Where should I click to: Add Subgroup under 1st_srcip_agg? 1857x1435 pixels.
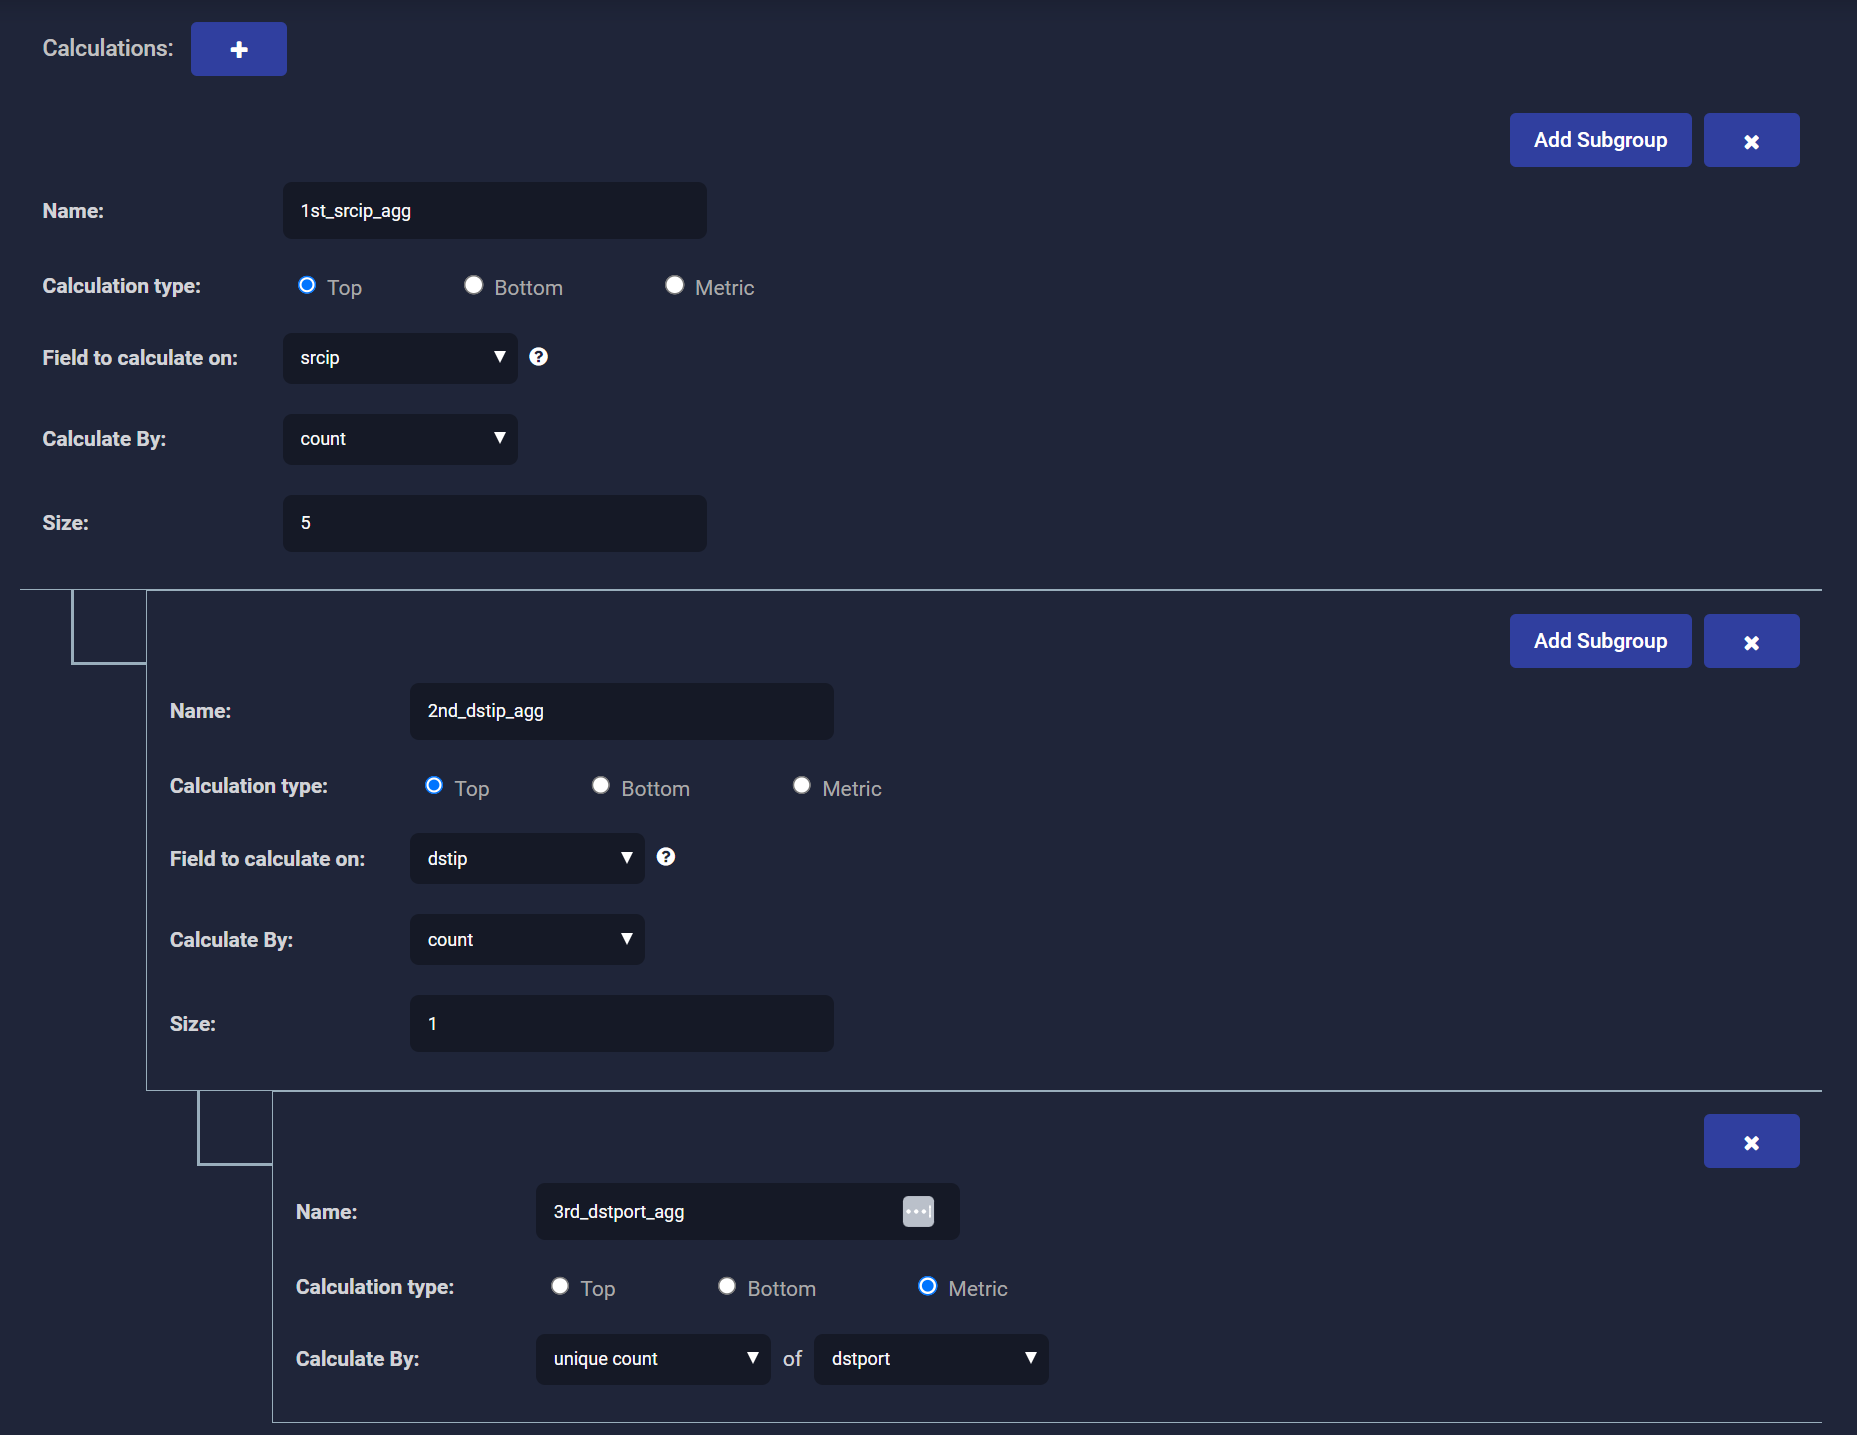click(1600, 141)
